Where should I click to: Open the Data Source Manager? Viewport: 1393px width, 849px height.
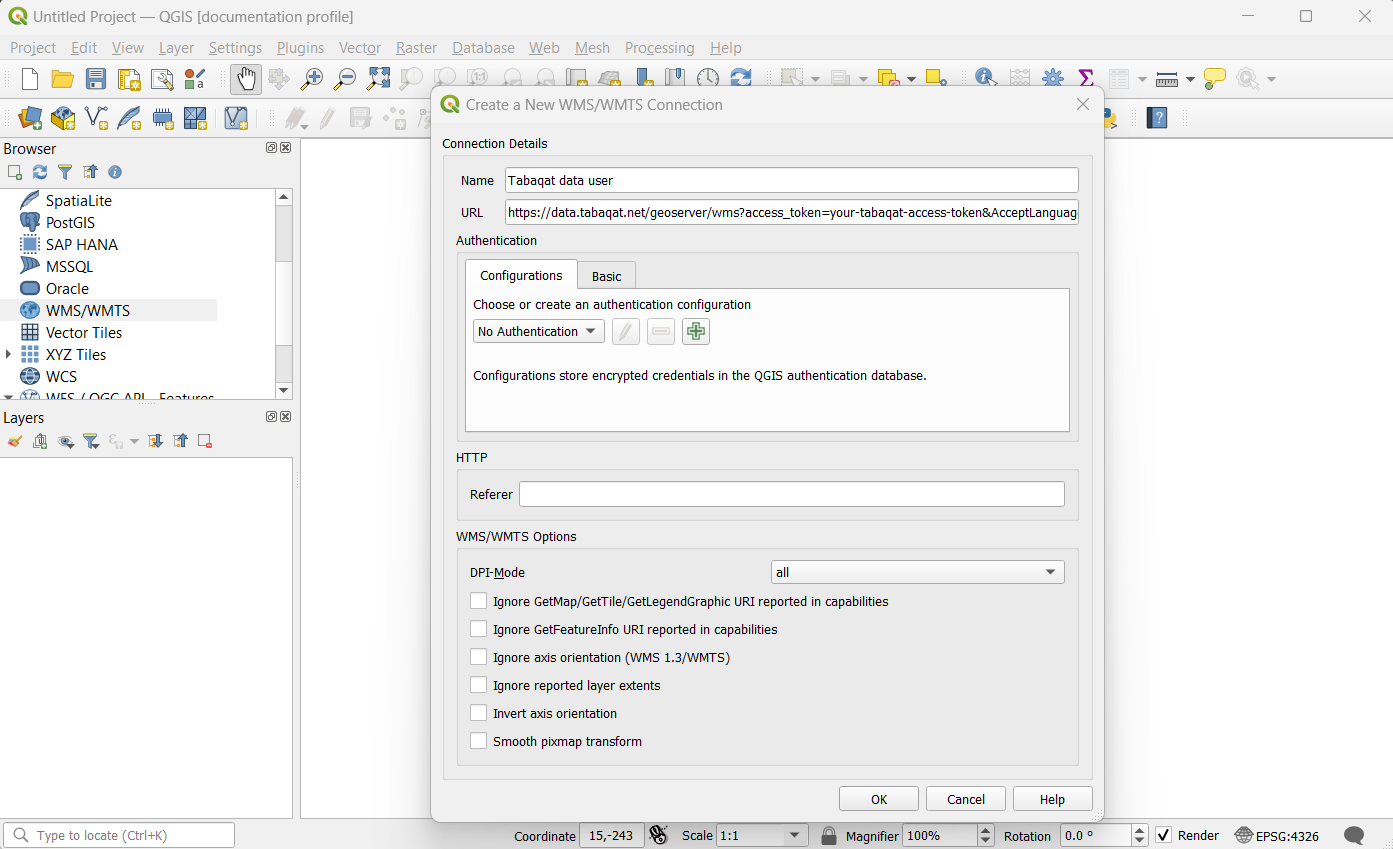pos(29,118)
